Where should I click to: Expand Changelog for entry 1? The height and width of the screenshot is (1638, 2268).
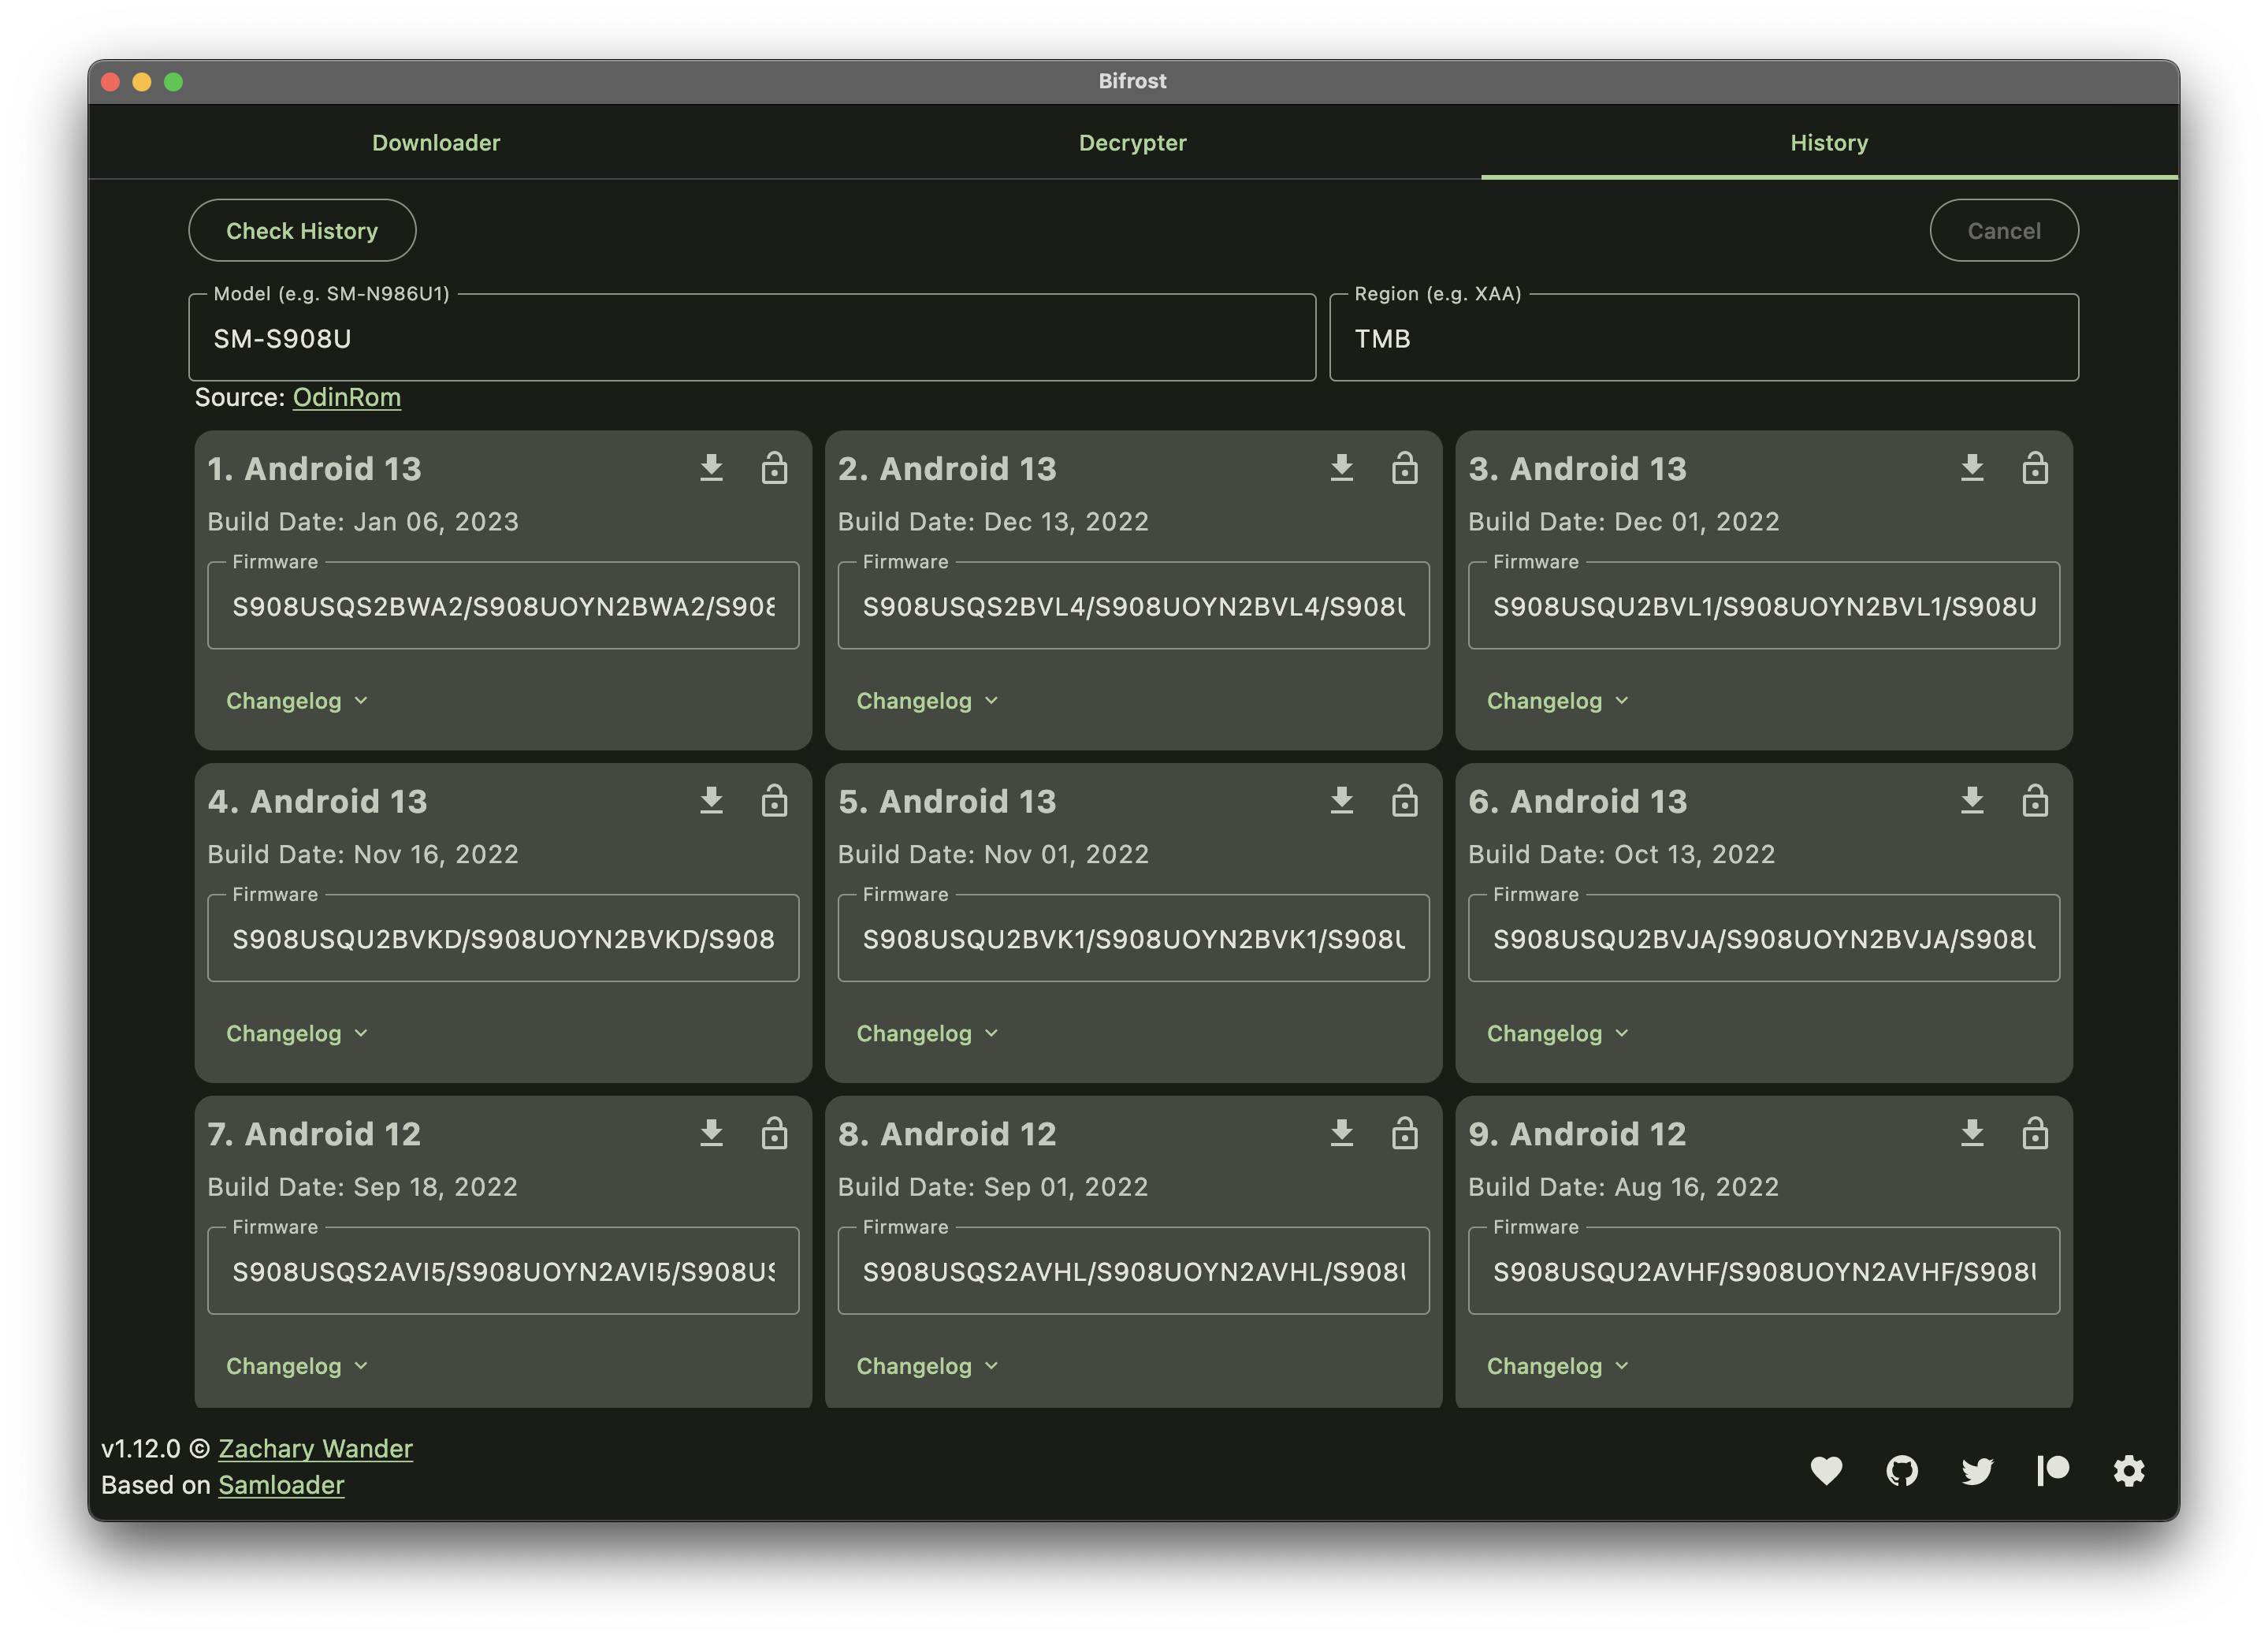(297, 701)
